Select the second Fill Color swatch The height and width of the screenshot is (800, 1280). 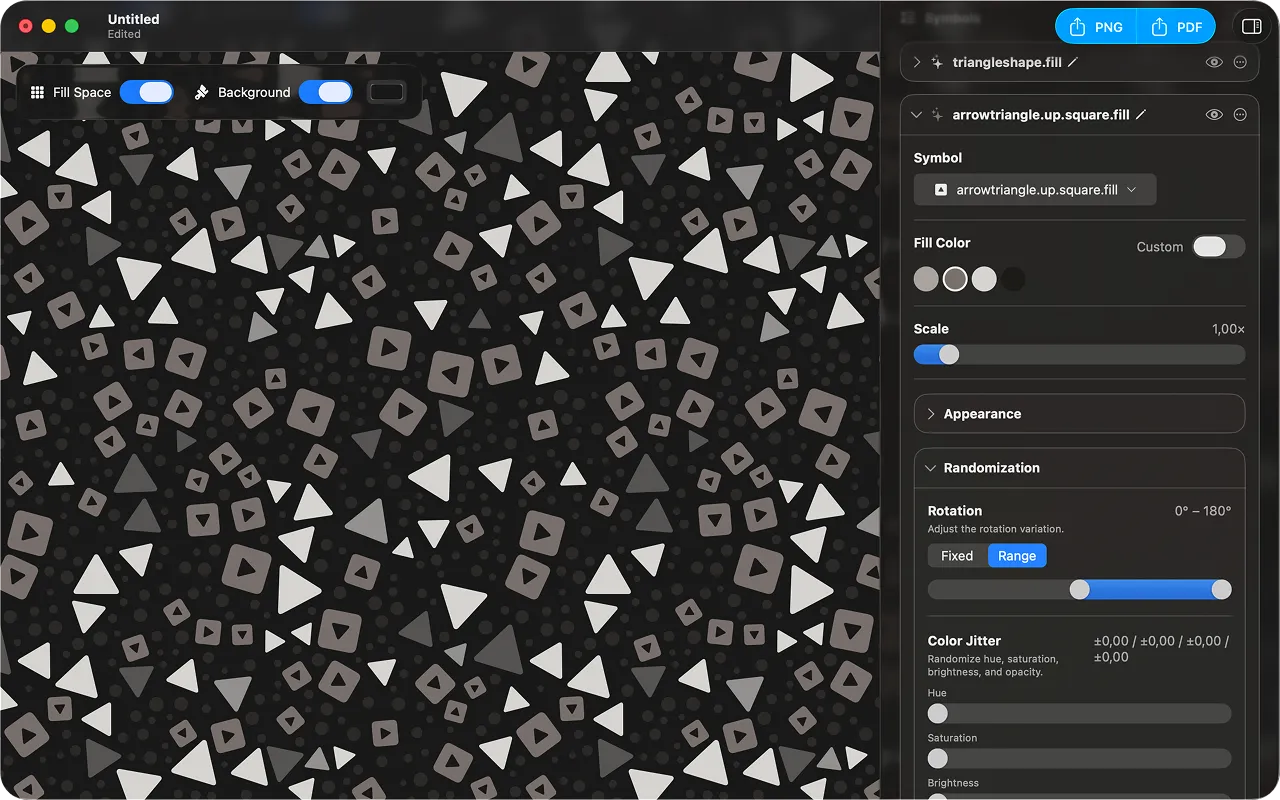954,279
